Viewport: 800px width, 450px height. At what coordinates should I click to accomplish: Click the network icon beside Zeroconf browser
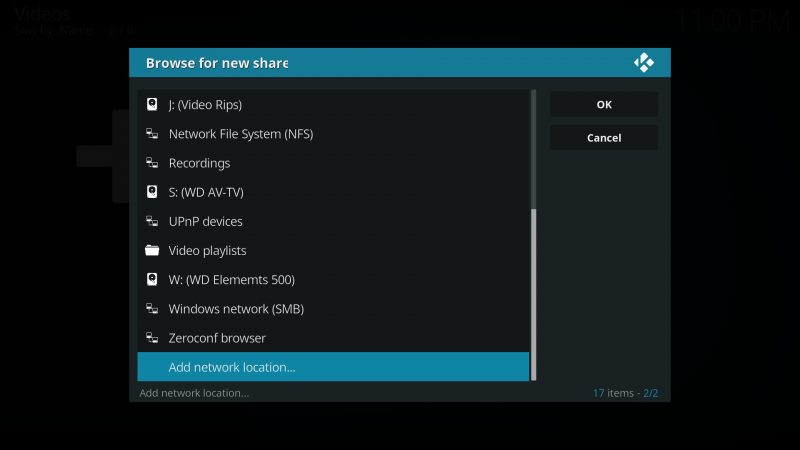pos(152,338)
